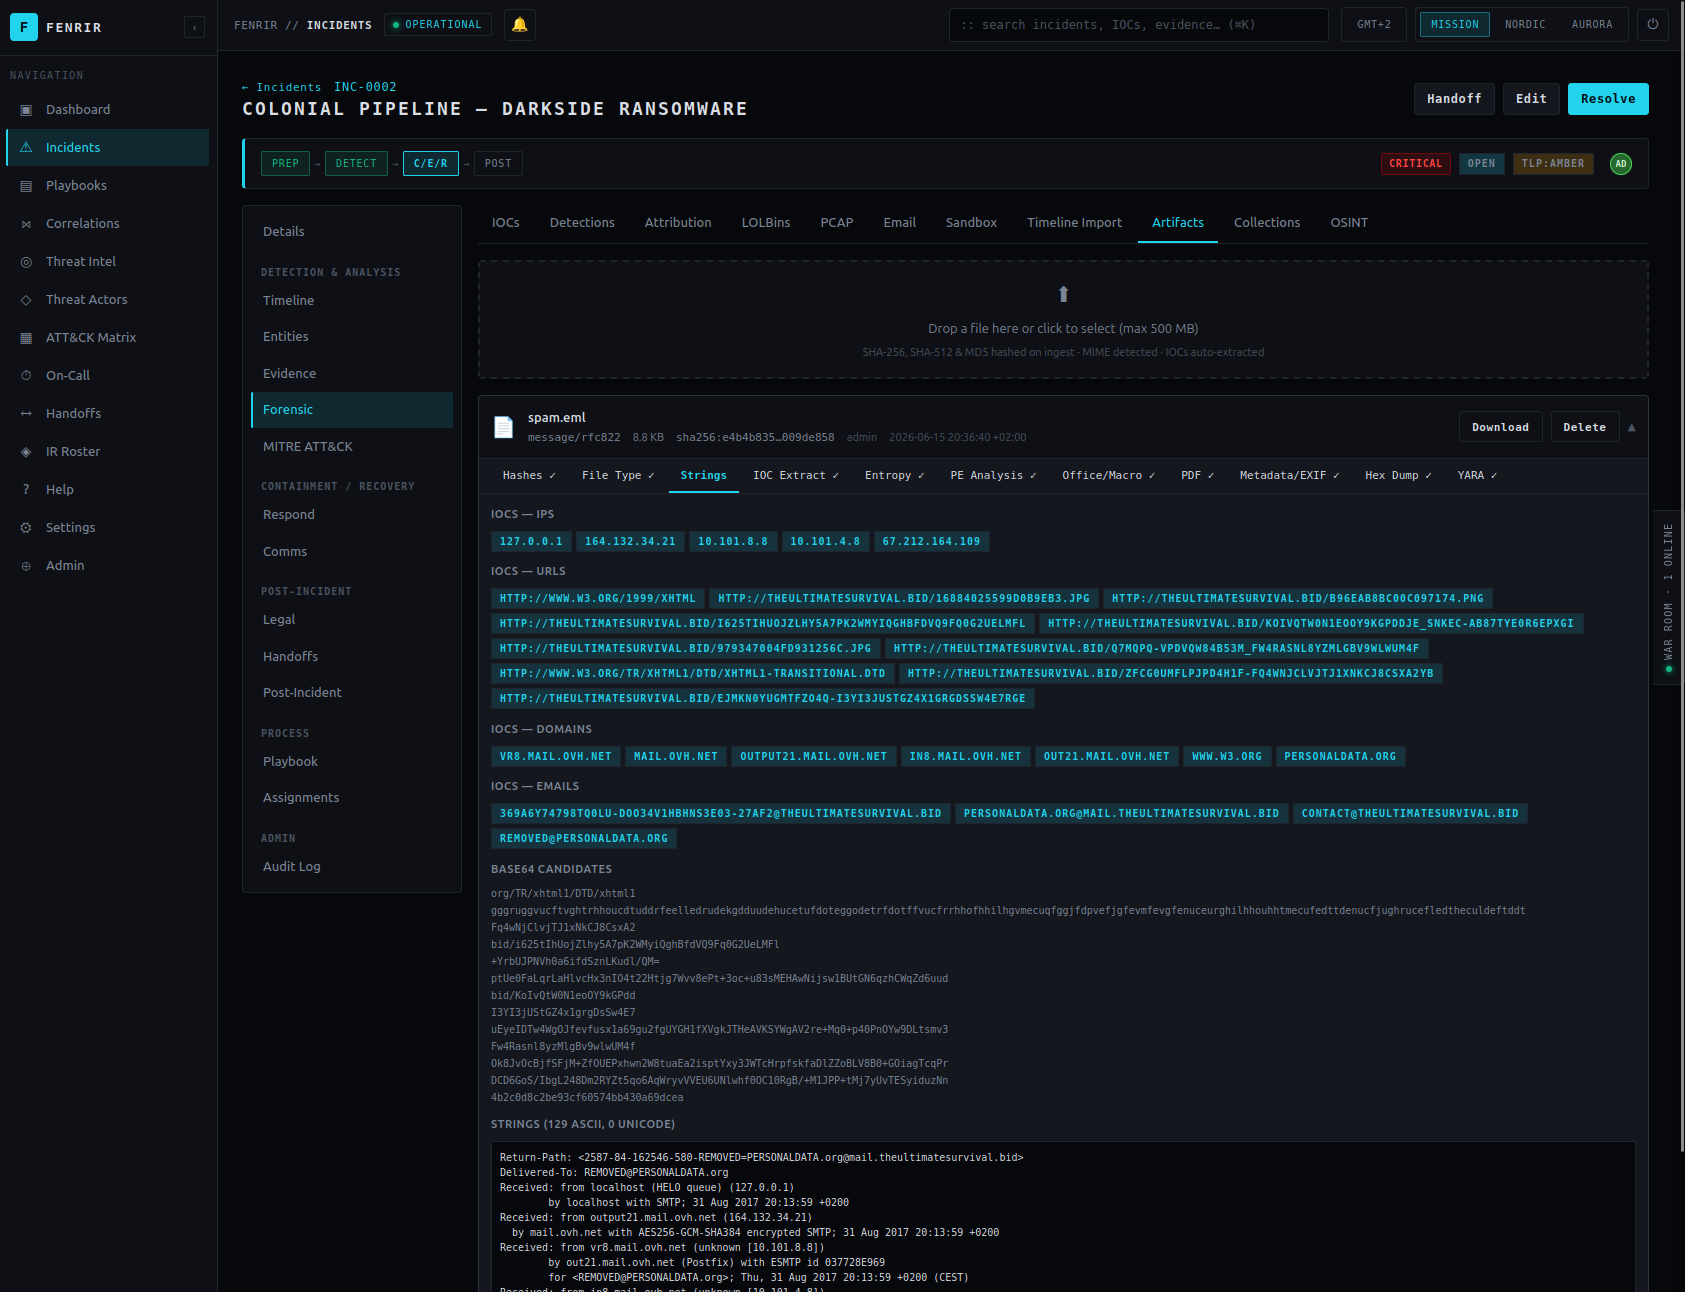Screen dimensions: 1685x1292
Task: Click the AD user avatar badge
Action: point(1621,164)
